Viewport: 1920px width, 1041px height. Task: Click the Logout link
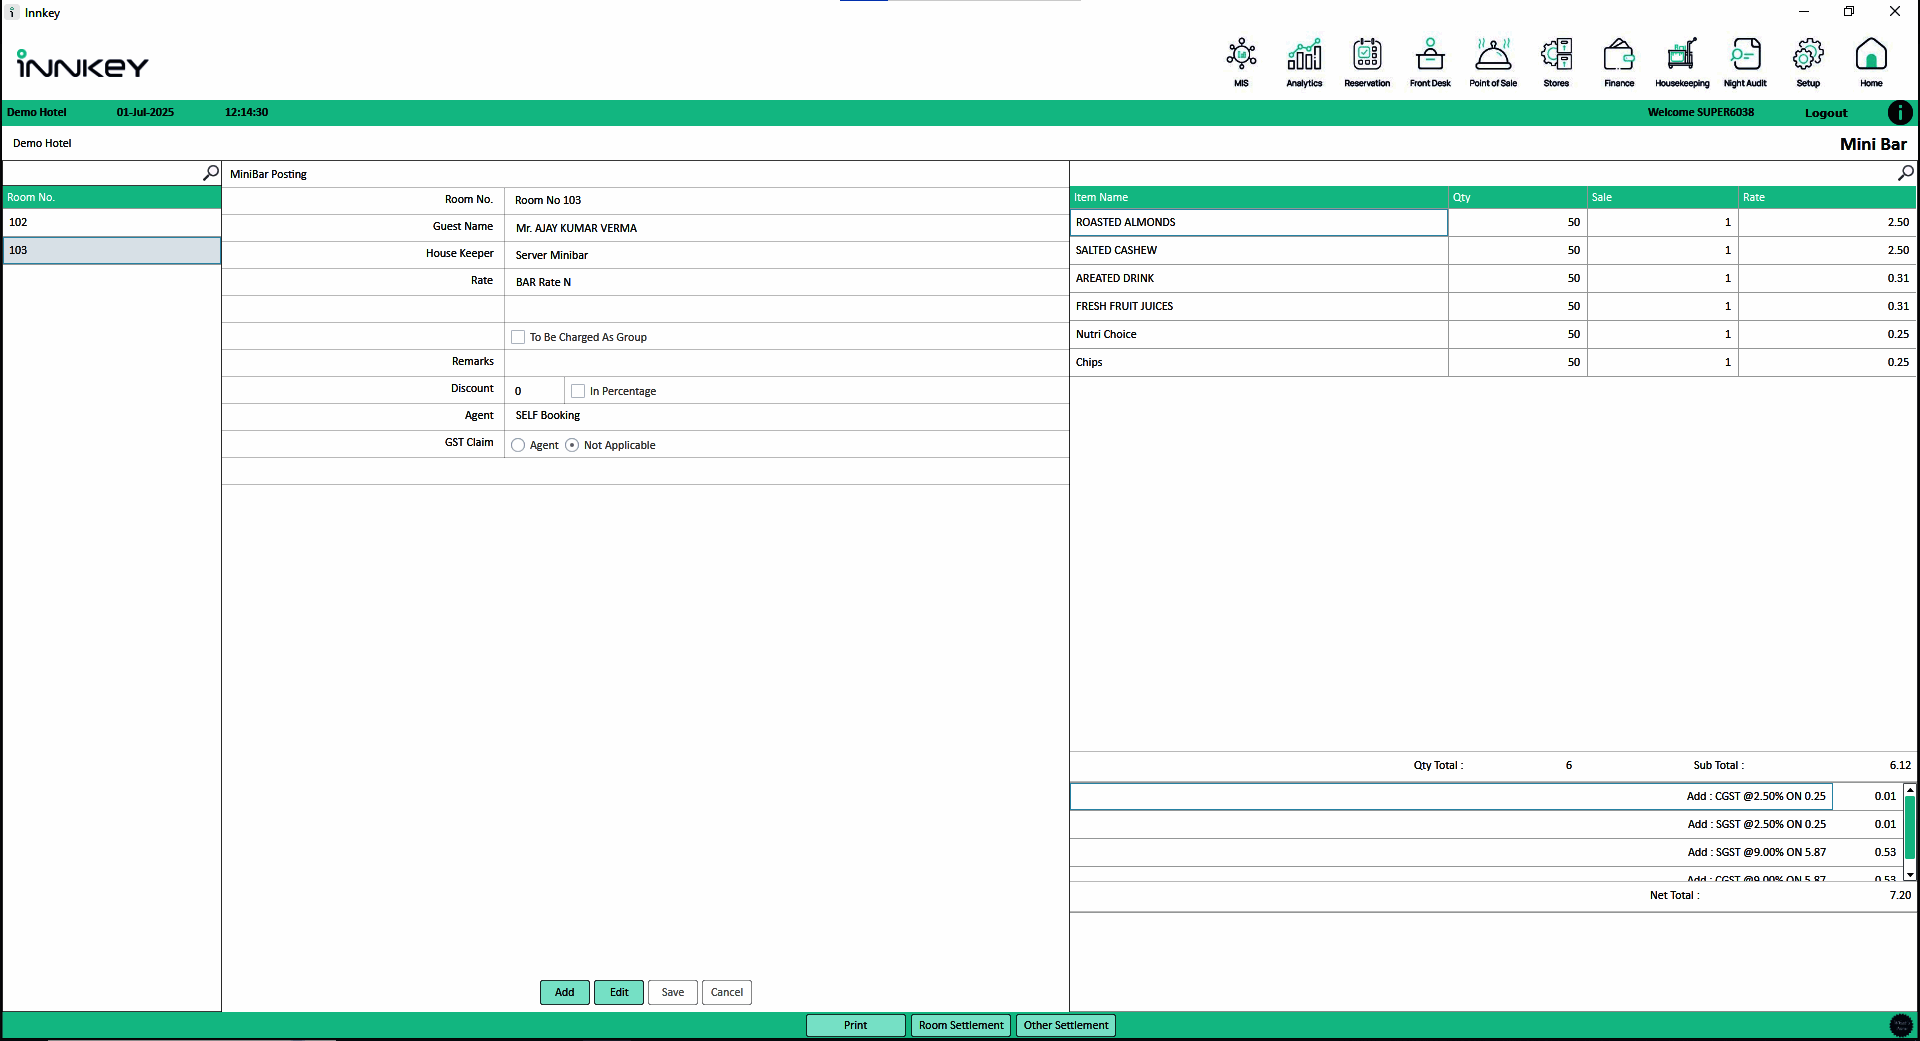click(x=1826, y=113)
